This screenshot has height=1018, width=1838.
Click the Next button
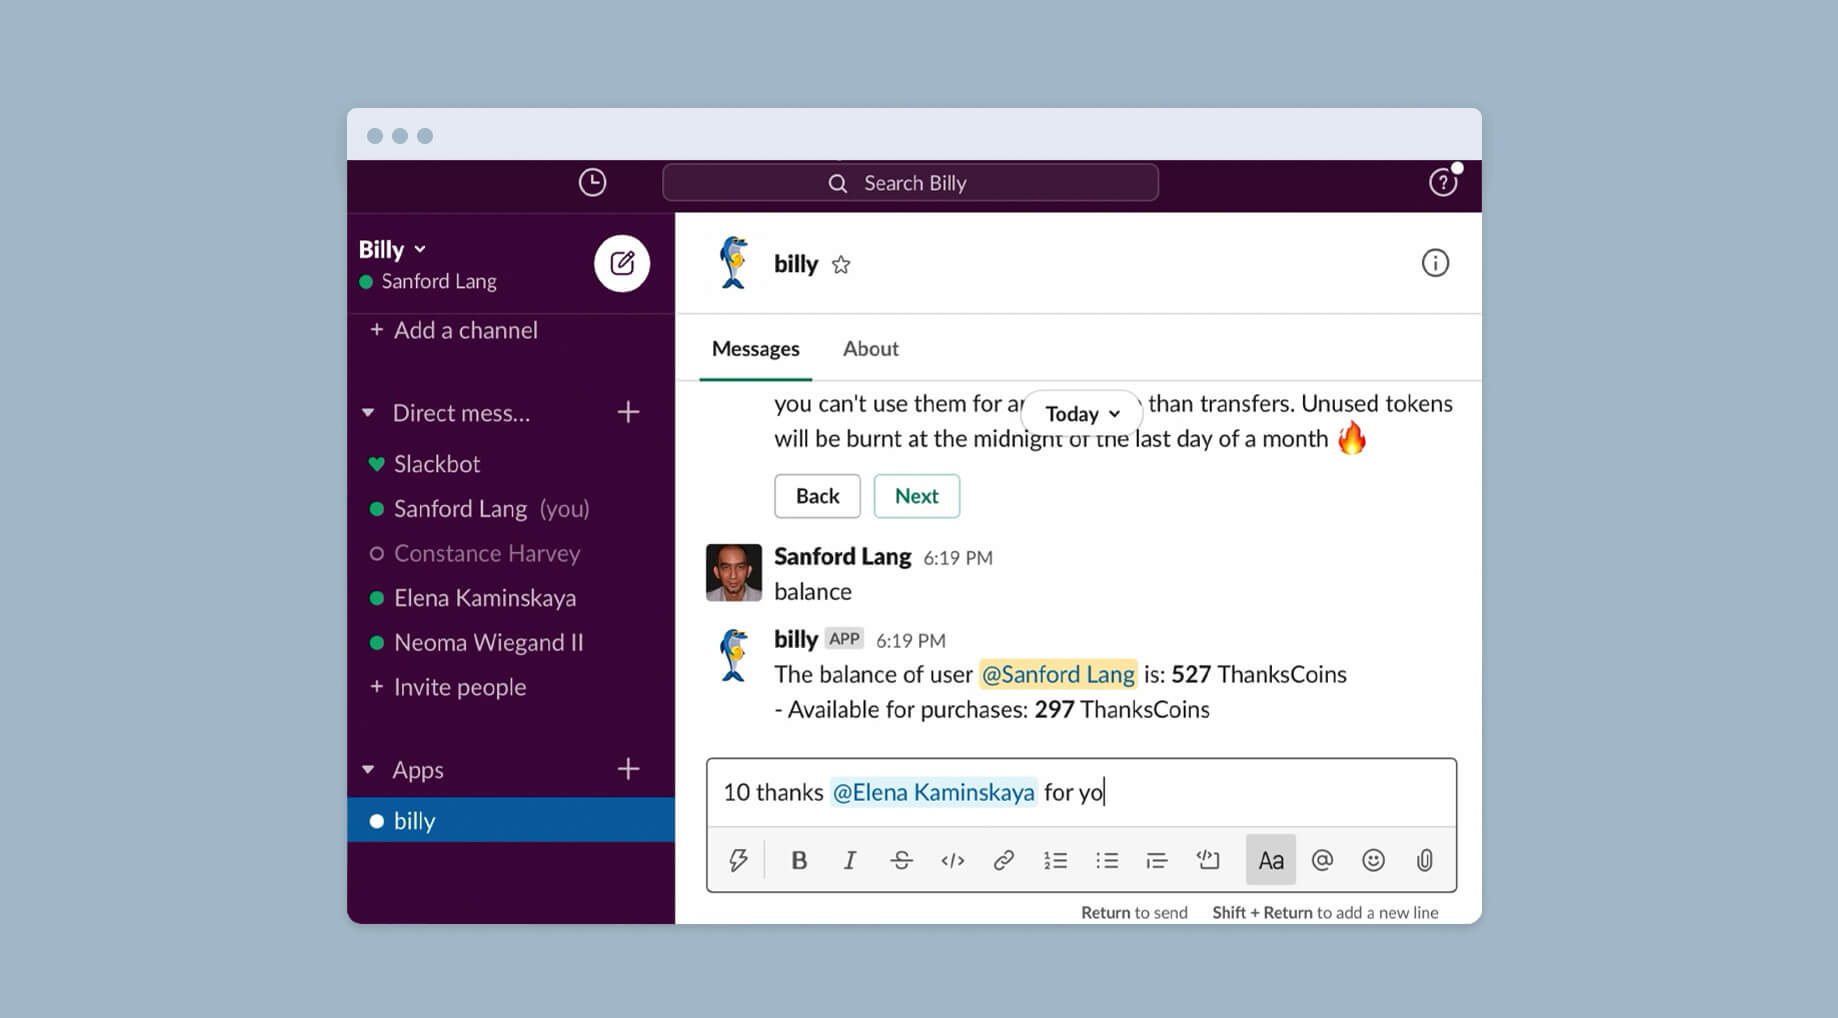[917, 496]
